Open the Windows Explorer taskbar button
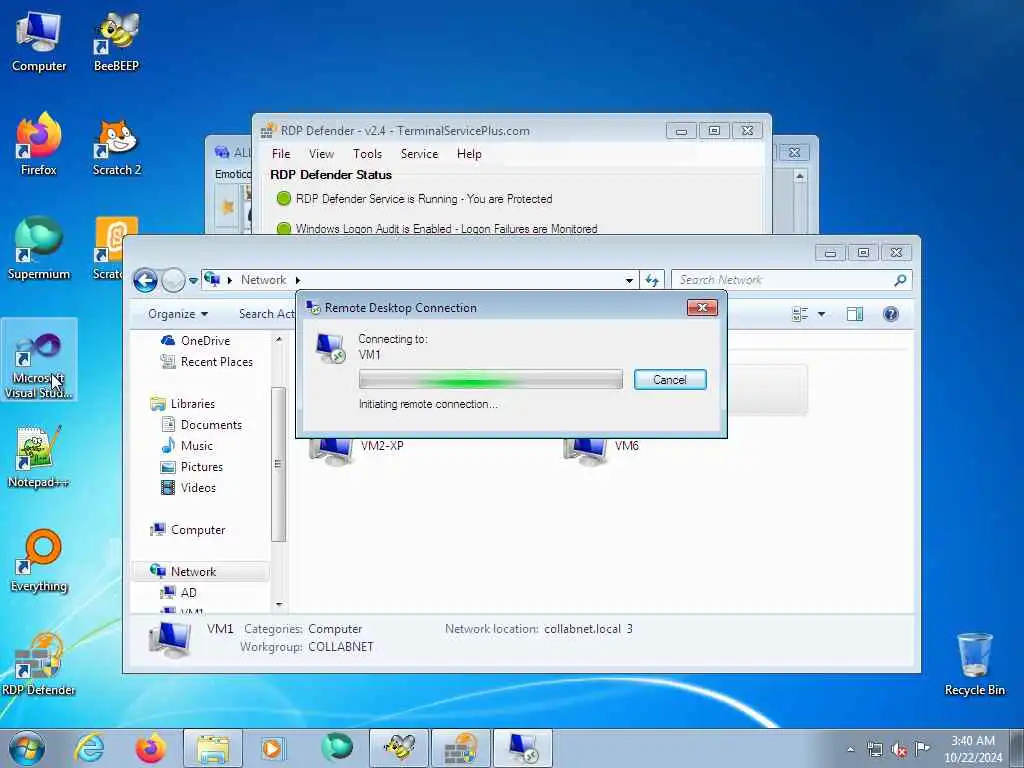This screenshot has width=1024, height=768. tap(213, 748)
